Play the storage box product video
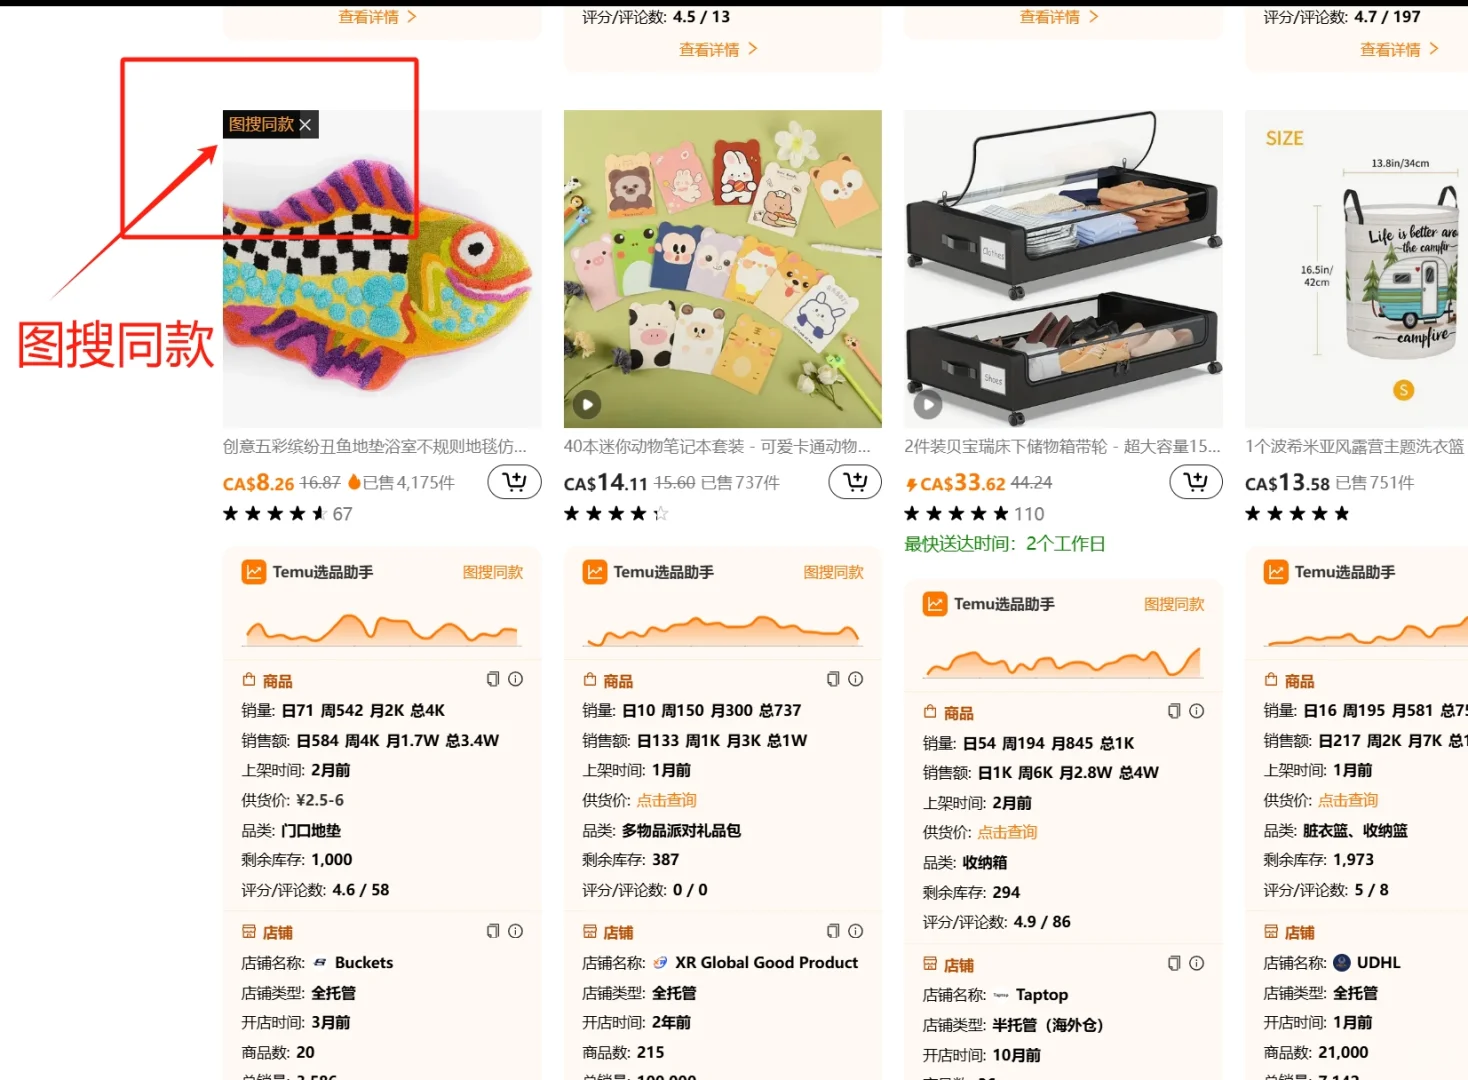 click(x=928, y=405)
